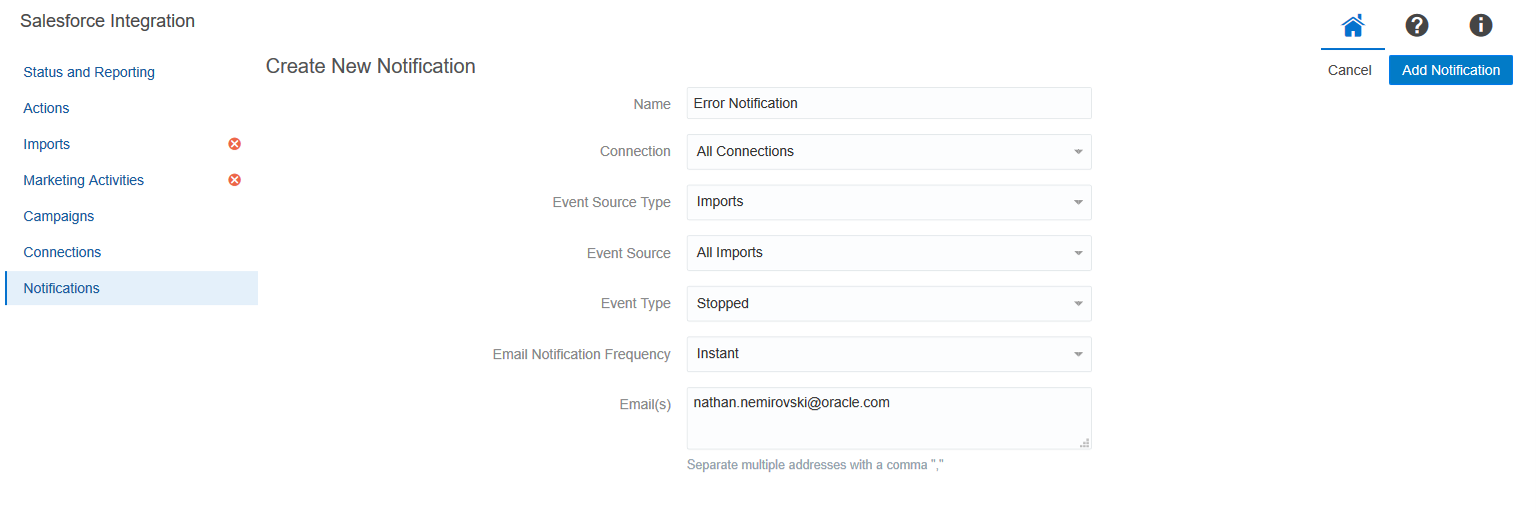1536x514 pixels.
Task: Select the Notifications sidebar item
Action: (62, 288)
